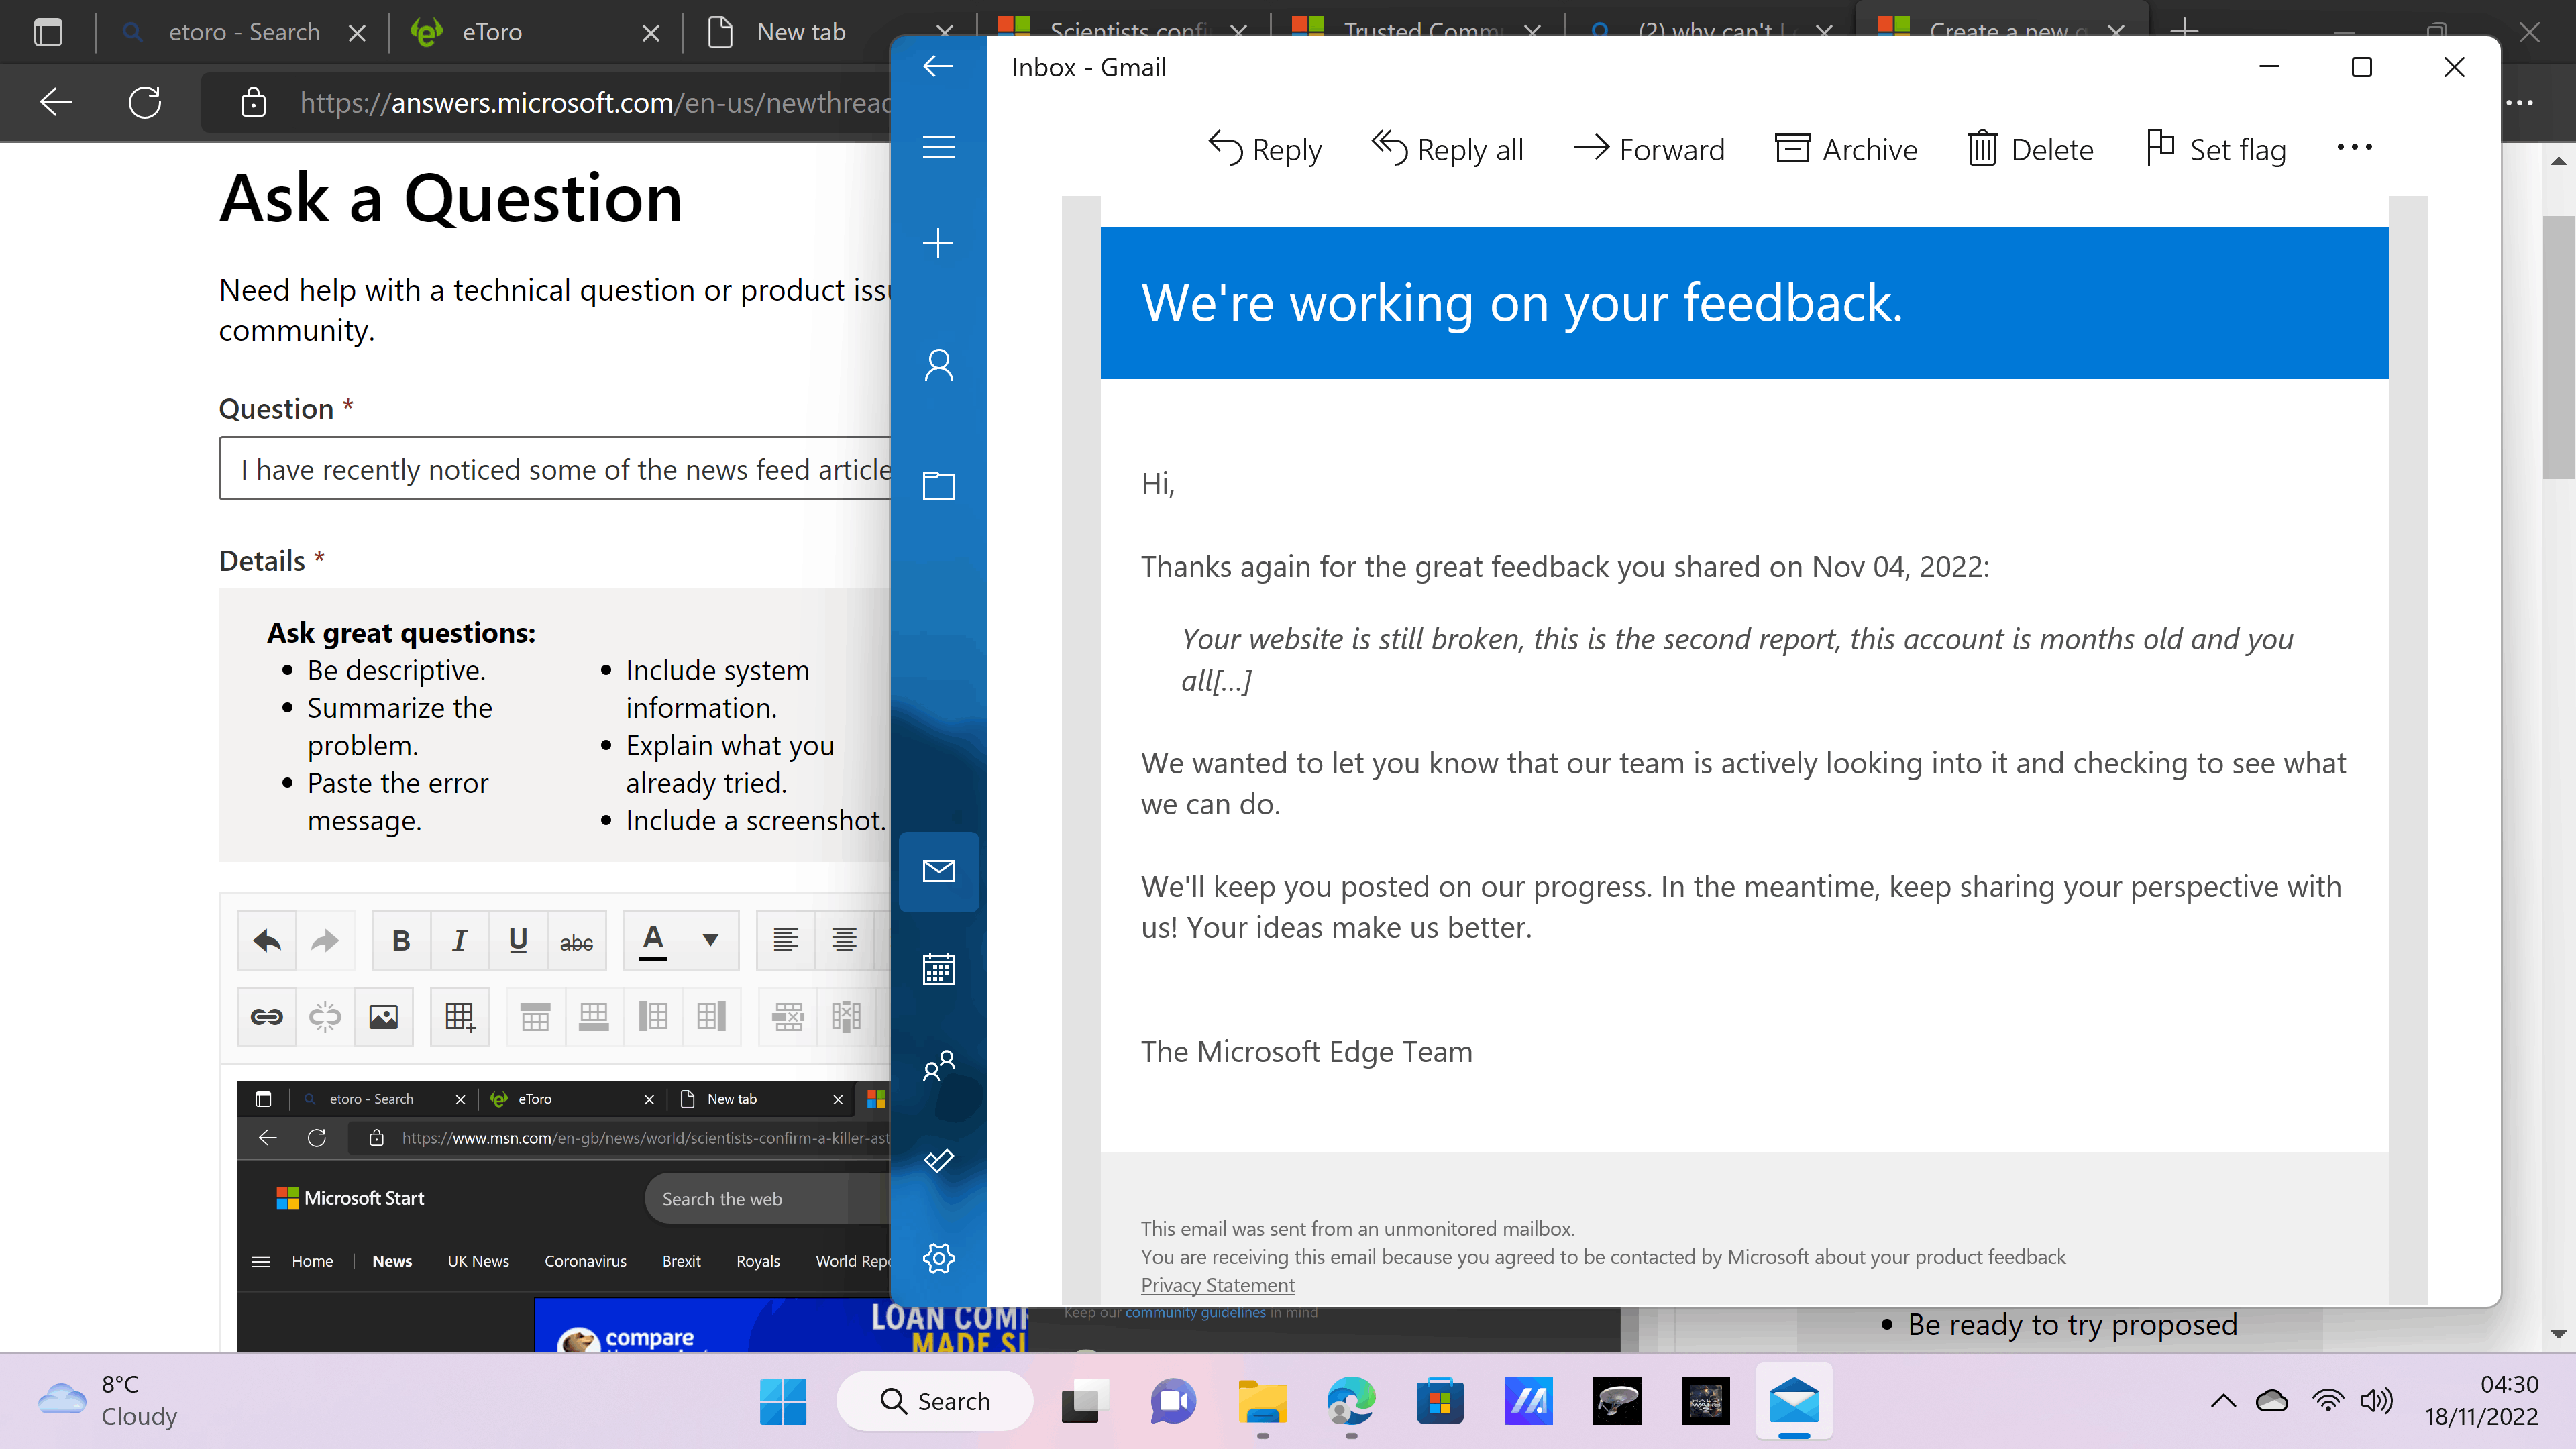Open the community guidelines link
Image resolution: width=2576 pixels, height=1449 pixels.
1195,1313
